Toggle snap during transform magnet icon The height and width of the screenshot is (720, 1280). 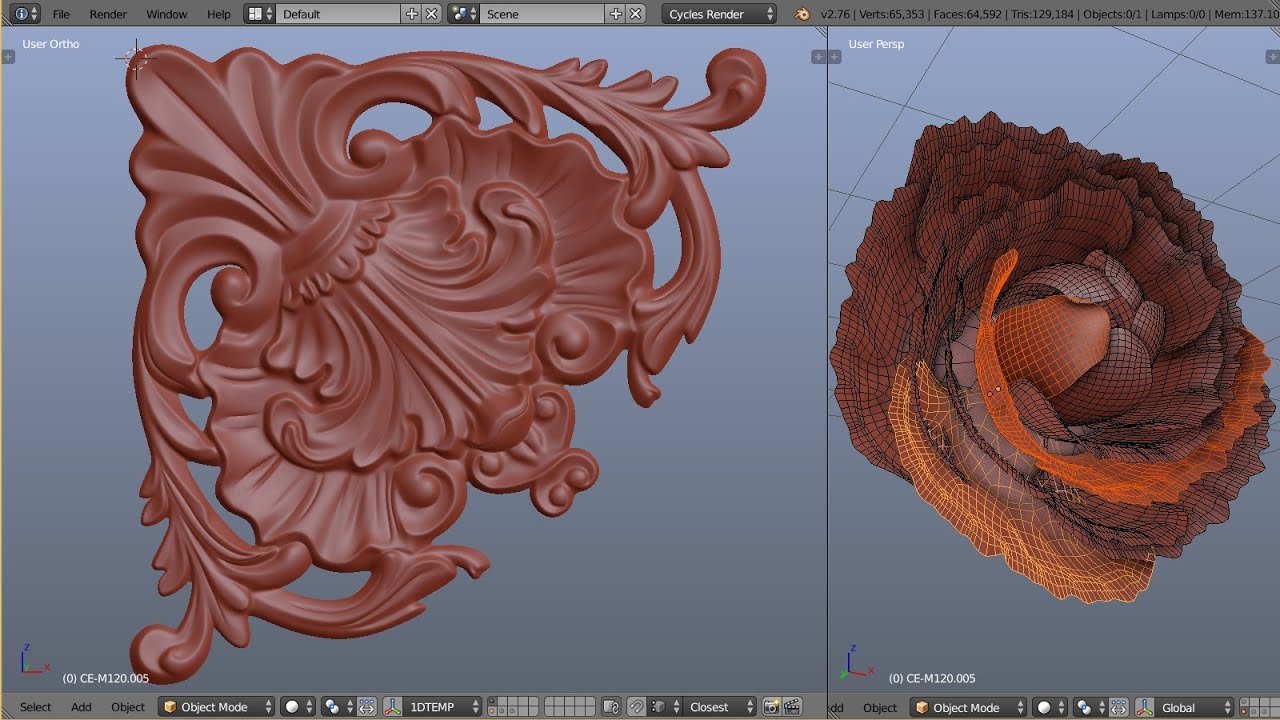636,707
